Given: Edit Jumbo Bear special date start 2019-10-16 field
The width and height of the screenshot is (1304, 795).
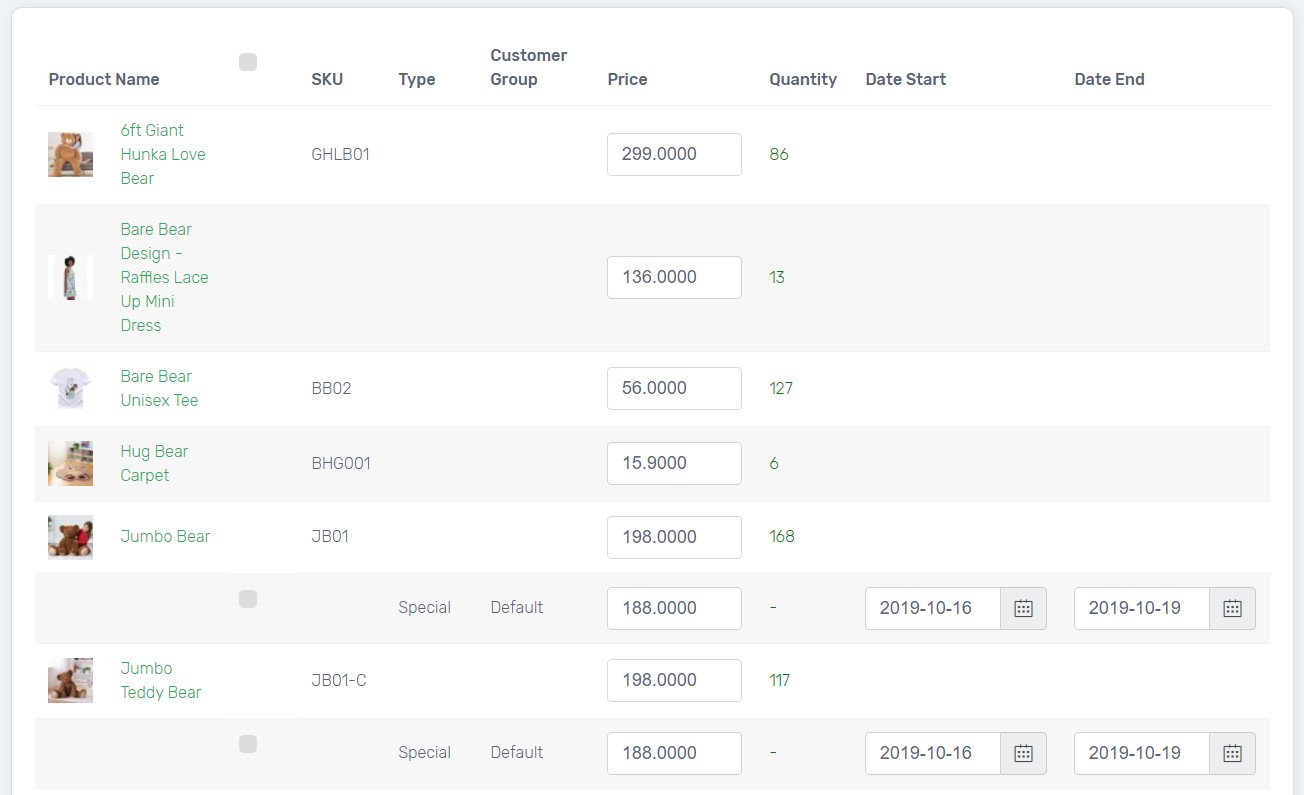Looking at the screenshot, I should pyautogui.click(x=933, y=608).
